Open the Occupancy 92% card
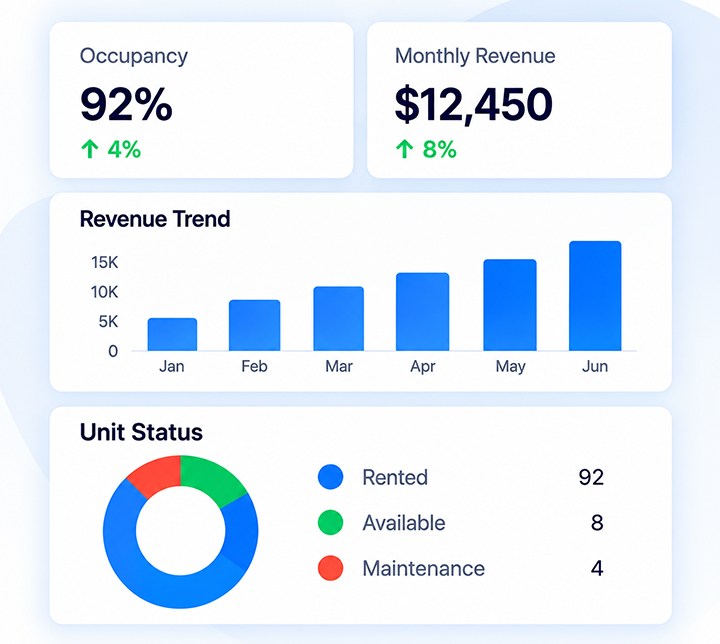Viewport: 720px width, 644px height. coord(202,100)
